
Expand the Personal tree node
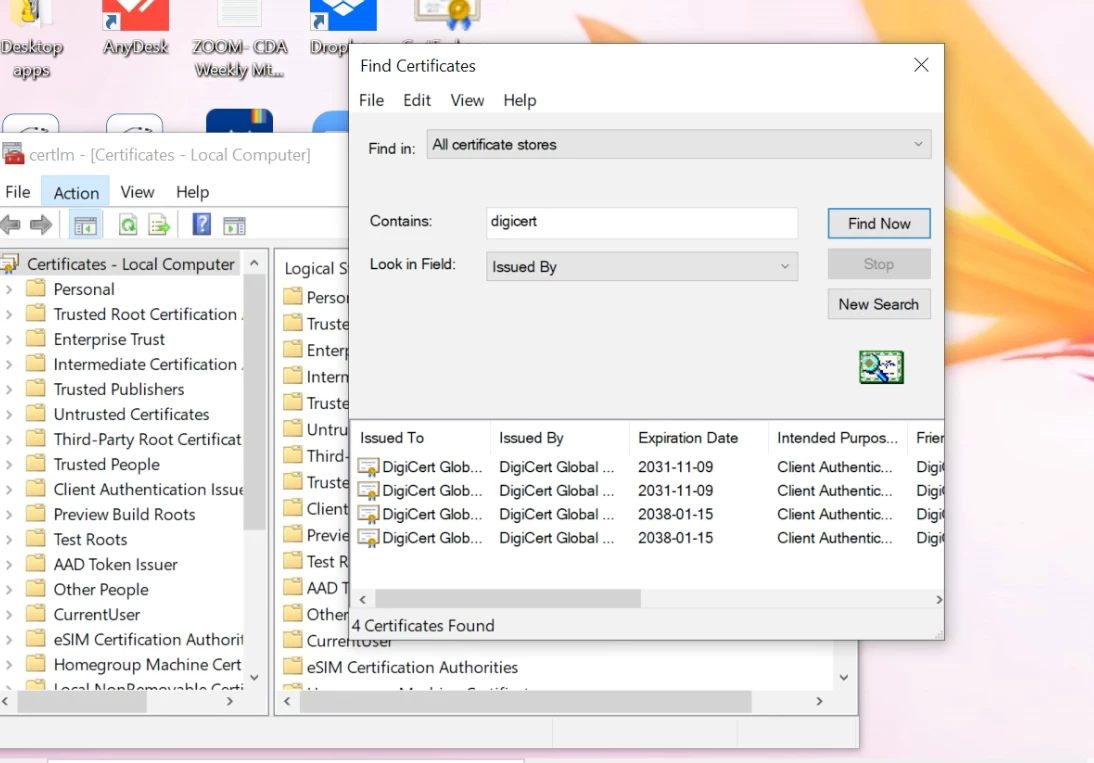[9, 289]
